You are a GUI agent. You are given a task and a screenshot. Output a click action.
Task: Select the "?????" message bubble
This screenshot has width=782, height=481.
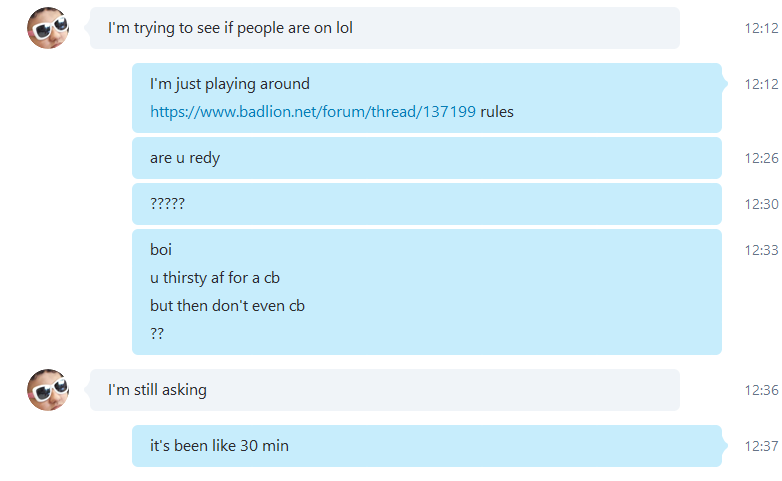tap(427, 204)
